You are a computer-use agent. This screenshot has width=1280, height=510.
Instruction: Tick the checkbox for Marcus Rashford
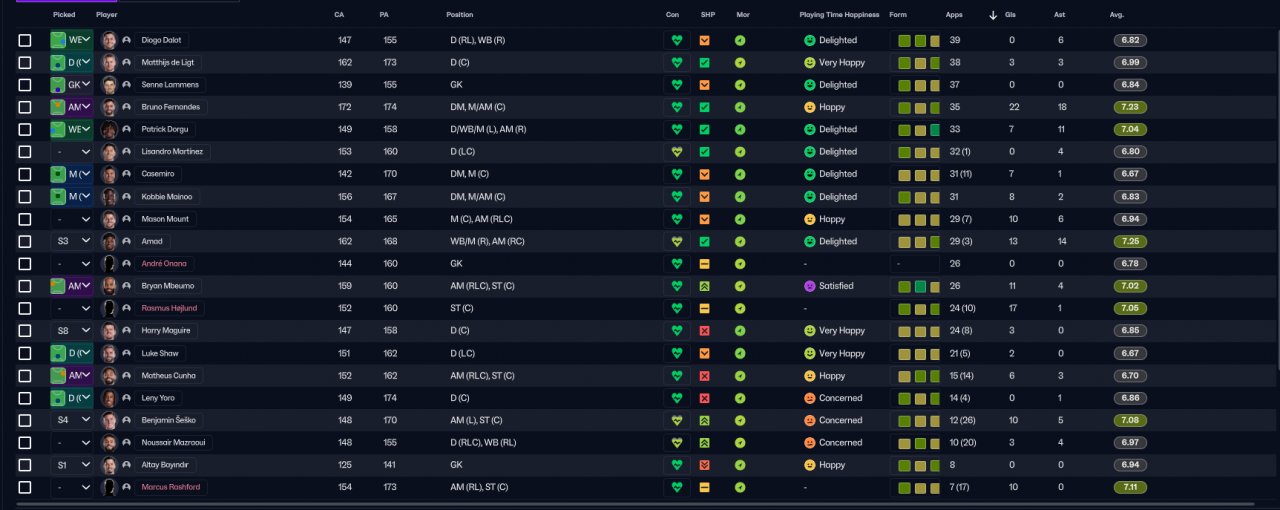click(25, 487)
